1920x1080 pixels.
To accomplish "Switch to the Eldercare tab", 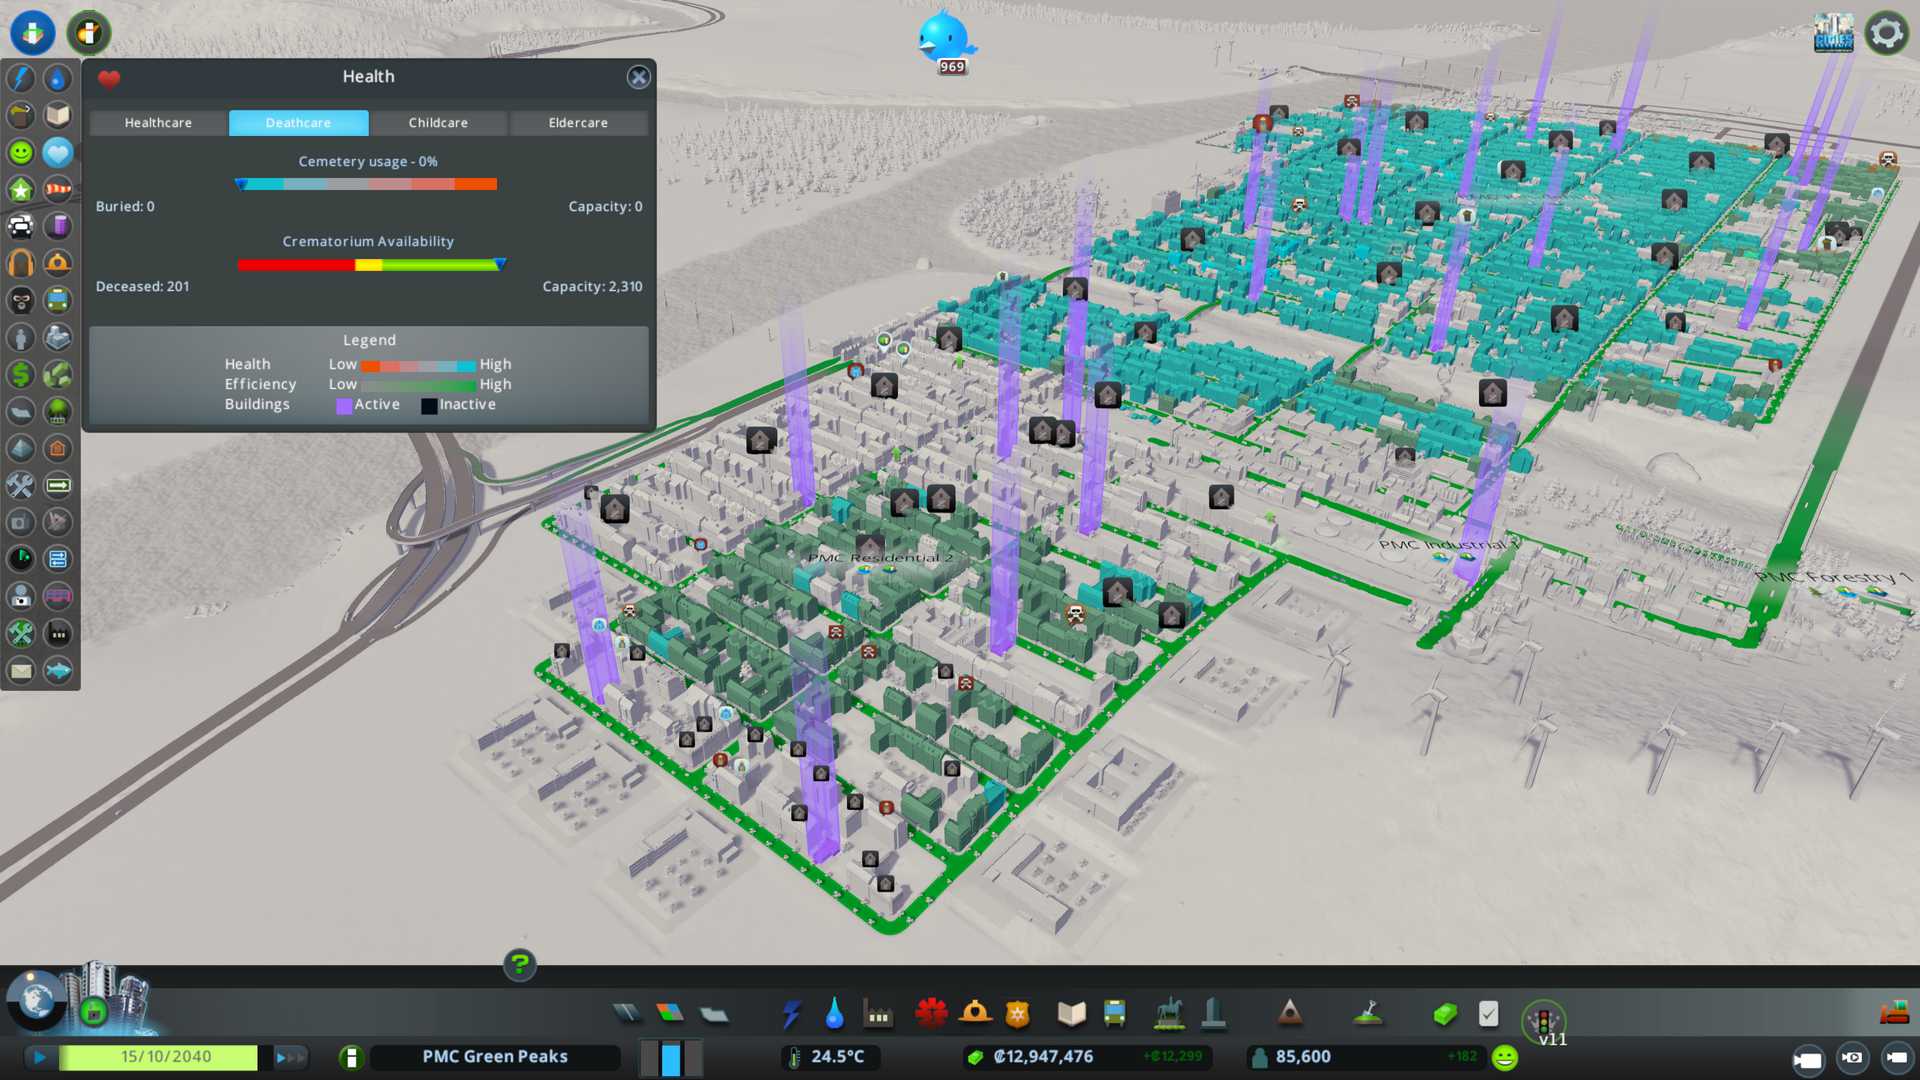I will pyautogui.click(x=578, y=123).
